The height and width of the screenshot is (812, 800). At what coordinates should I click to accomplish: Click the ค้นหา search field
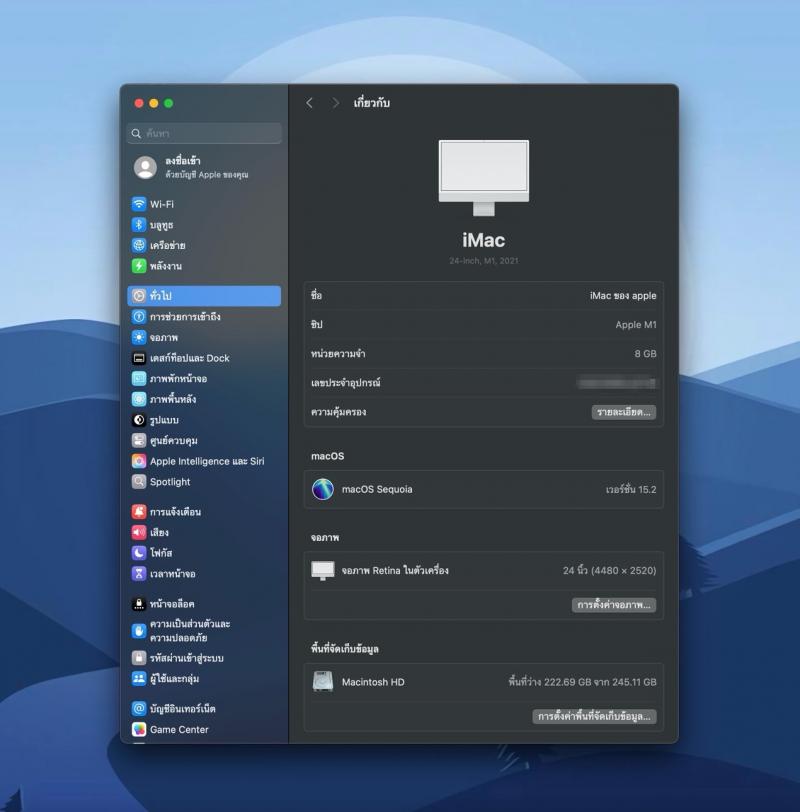(x=205, y=133)
